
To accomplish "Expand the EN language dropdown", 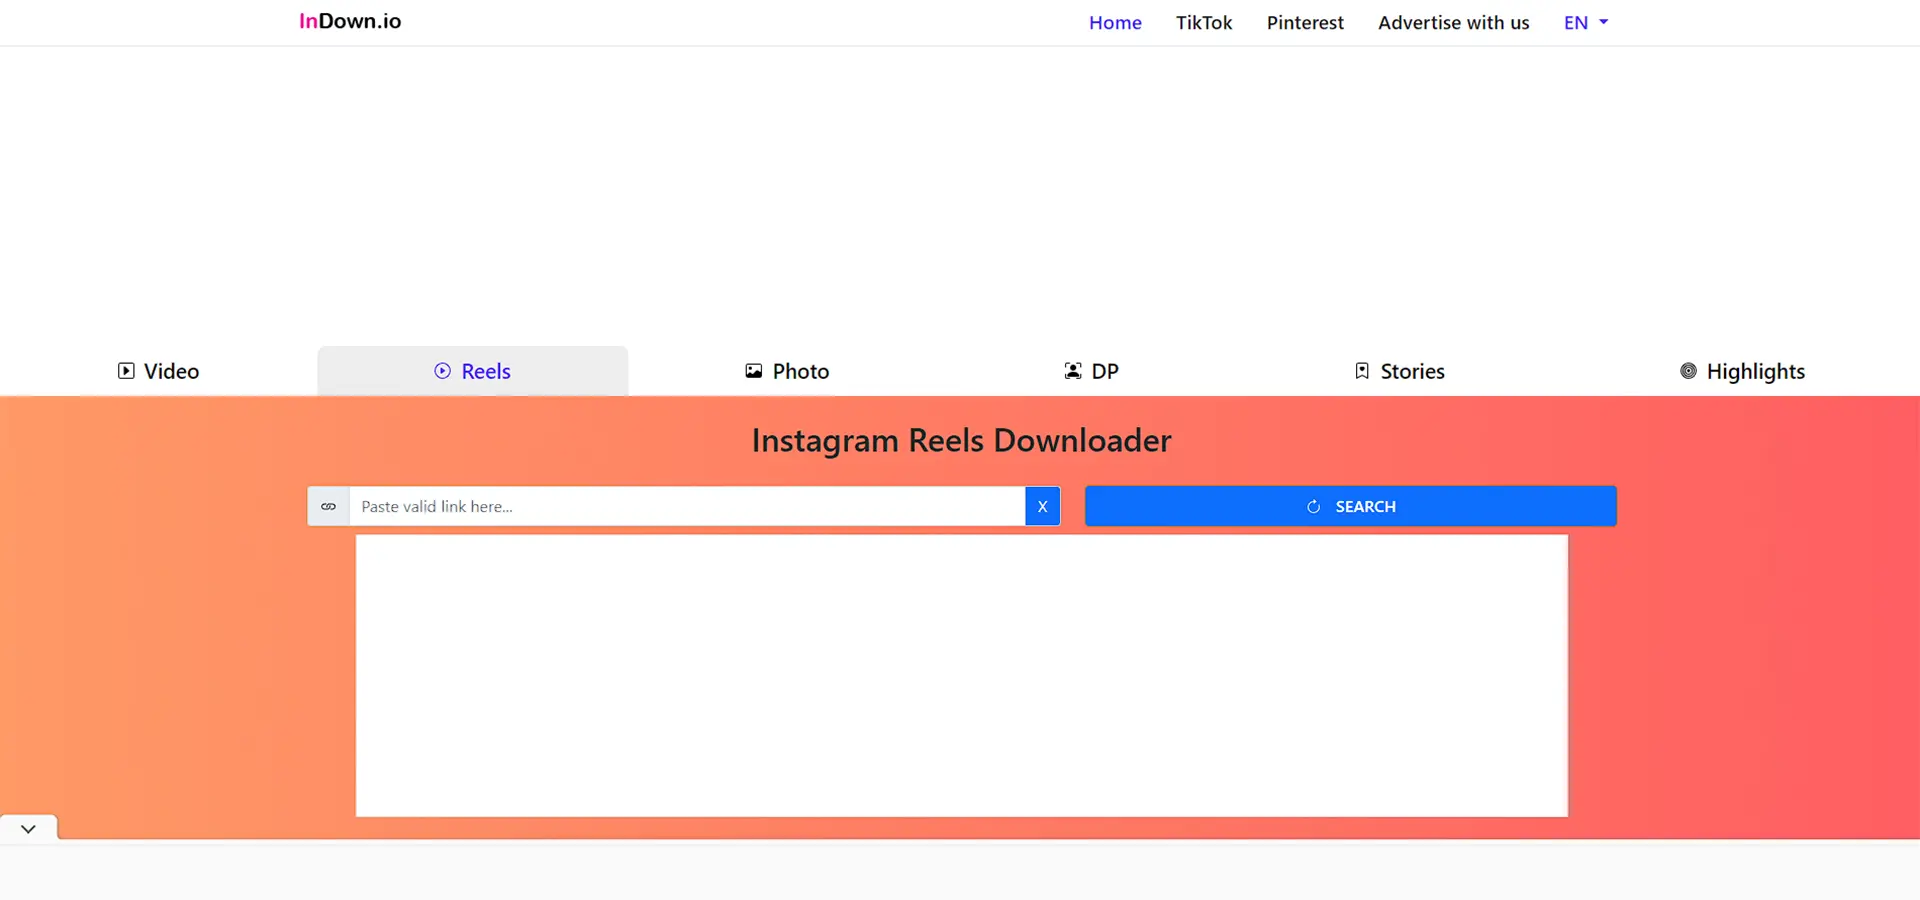I will click(x=1586, y=22).
